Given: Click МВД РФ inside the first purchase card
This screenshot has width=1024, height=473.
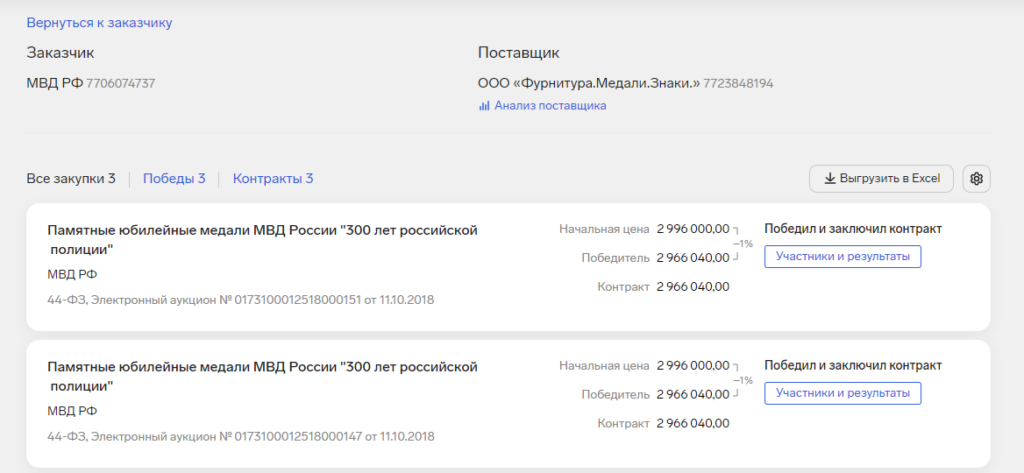Looking at the screenshot, I should pyautogui.click(x=72, y=274).
